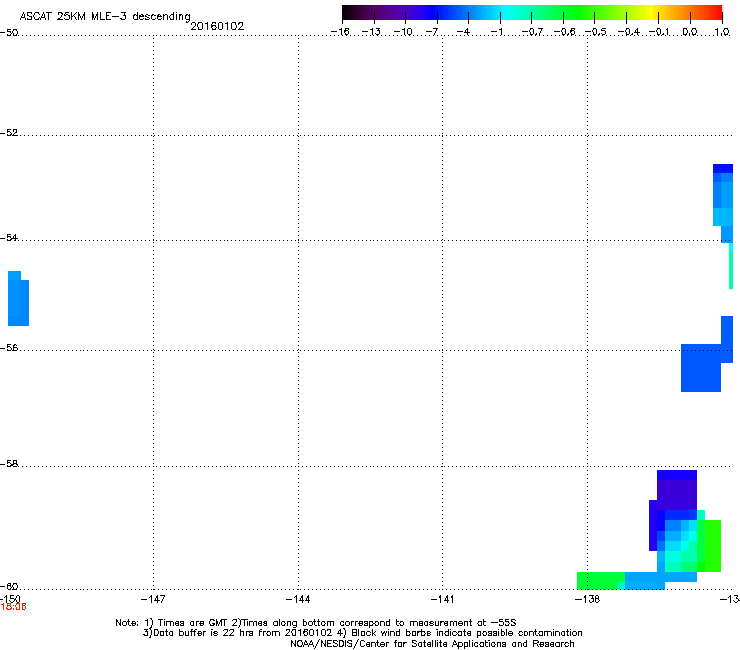Click the -0.1 colorbar label

659,32
